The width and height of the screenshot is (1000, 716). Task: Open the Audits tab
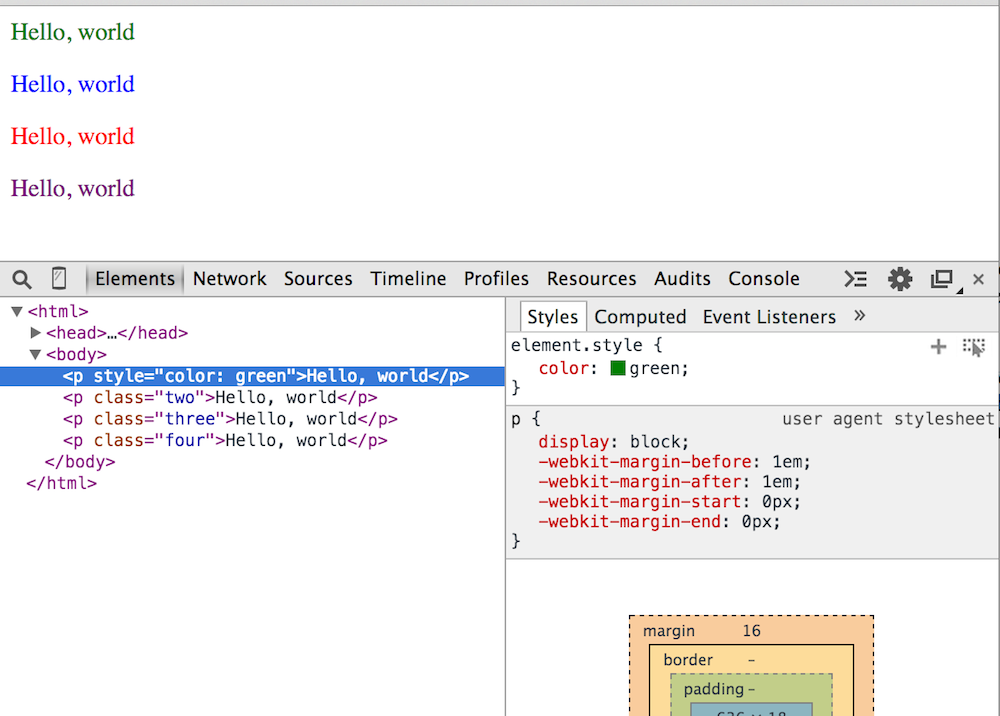tap(682, 279)
